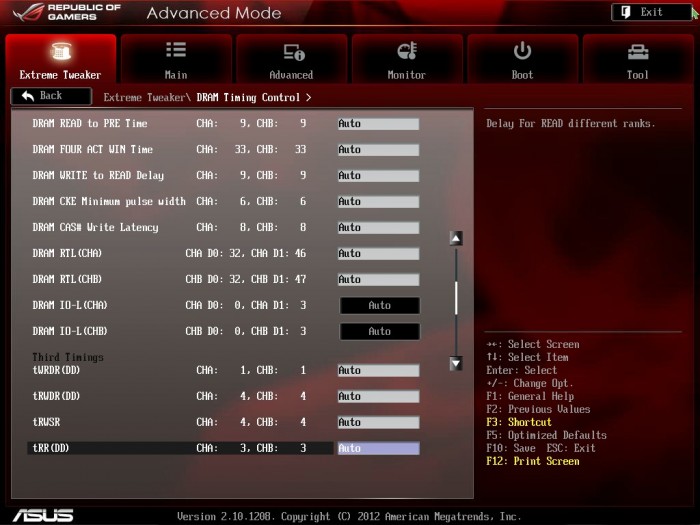The image size is (700, 525).
Task: Select the DRAM READ to PRE Time field
Action: (x=378, y=124)
